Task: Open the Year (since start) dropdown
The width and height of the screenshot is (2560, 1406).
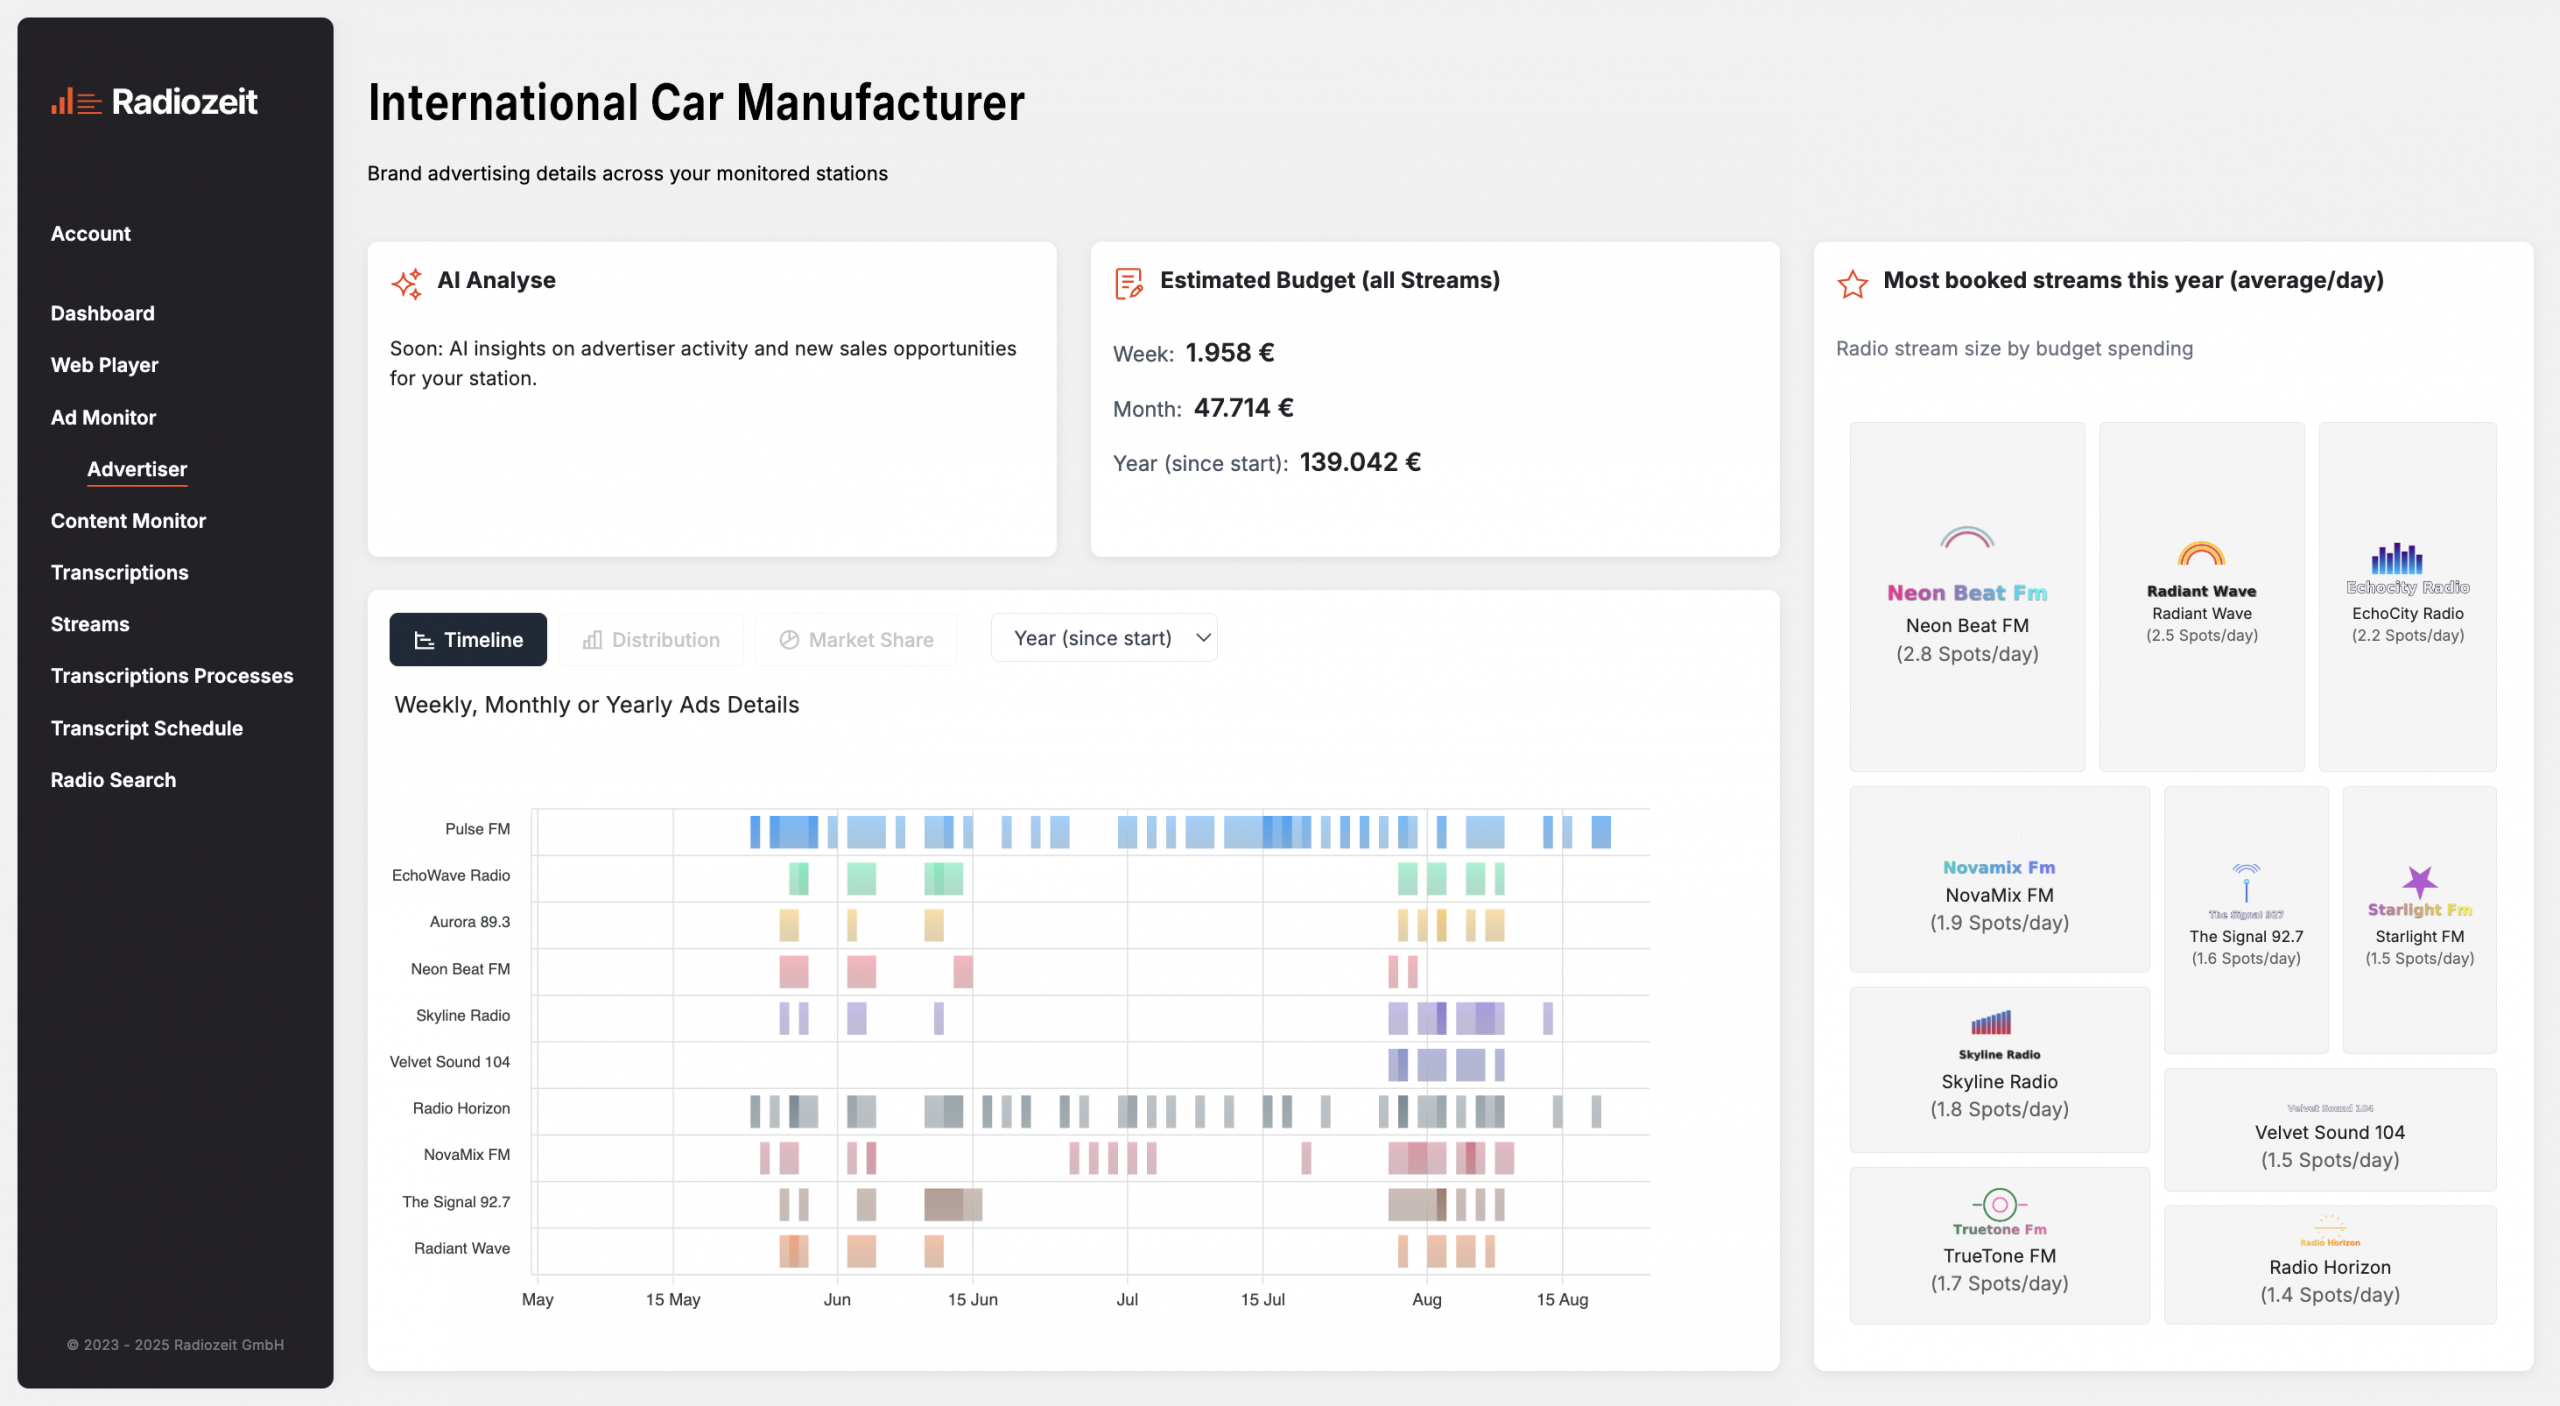Action: click(x=1104, y=638)
